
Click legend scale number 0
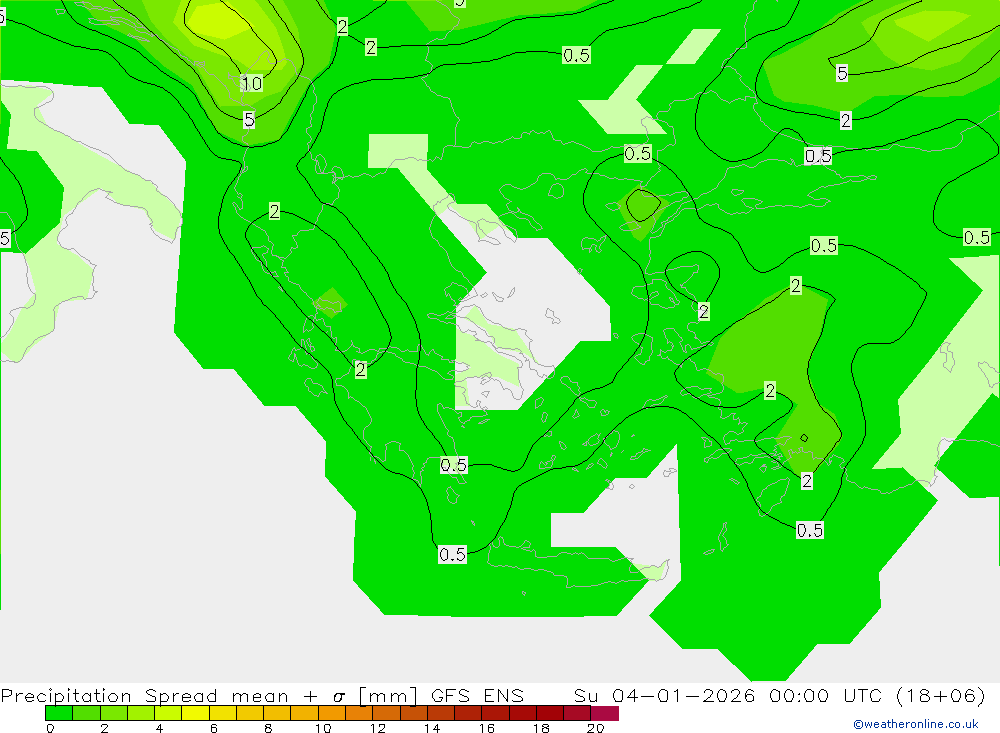click(x=50, y=728)
